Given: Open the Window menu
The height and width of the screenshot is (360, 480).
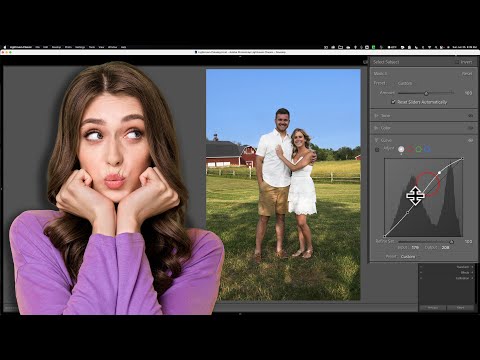Looking at the screenshot, I should point(113,47).
